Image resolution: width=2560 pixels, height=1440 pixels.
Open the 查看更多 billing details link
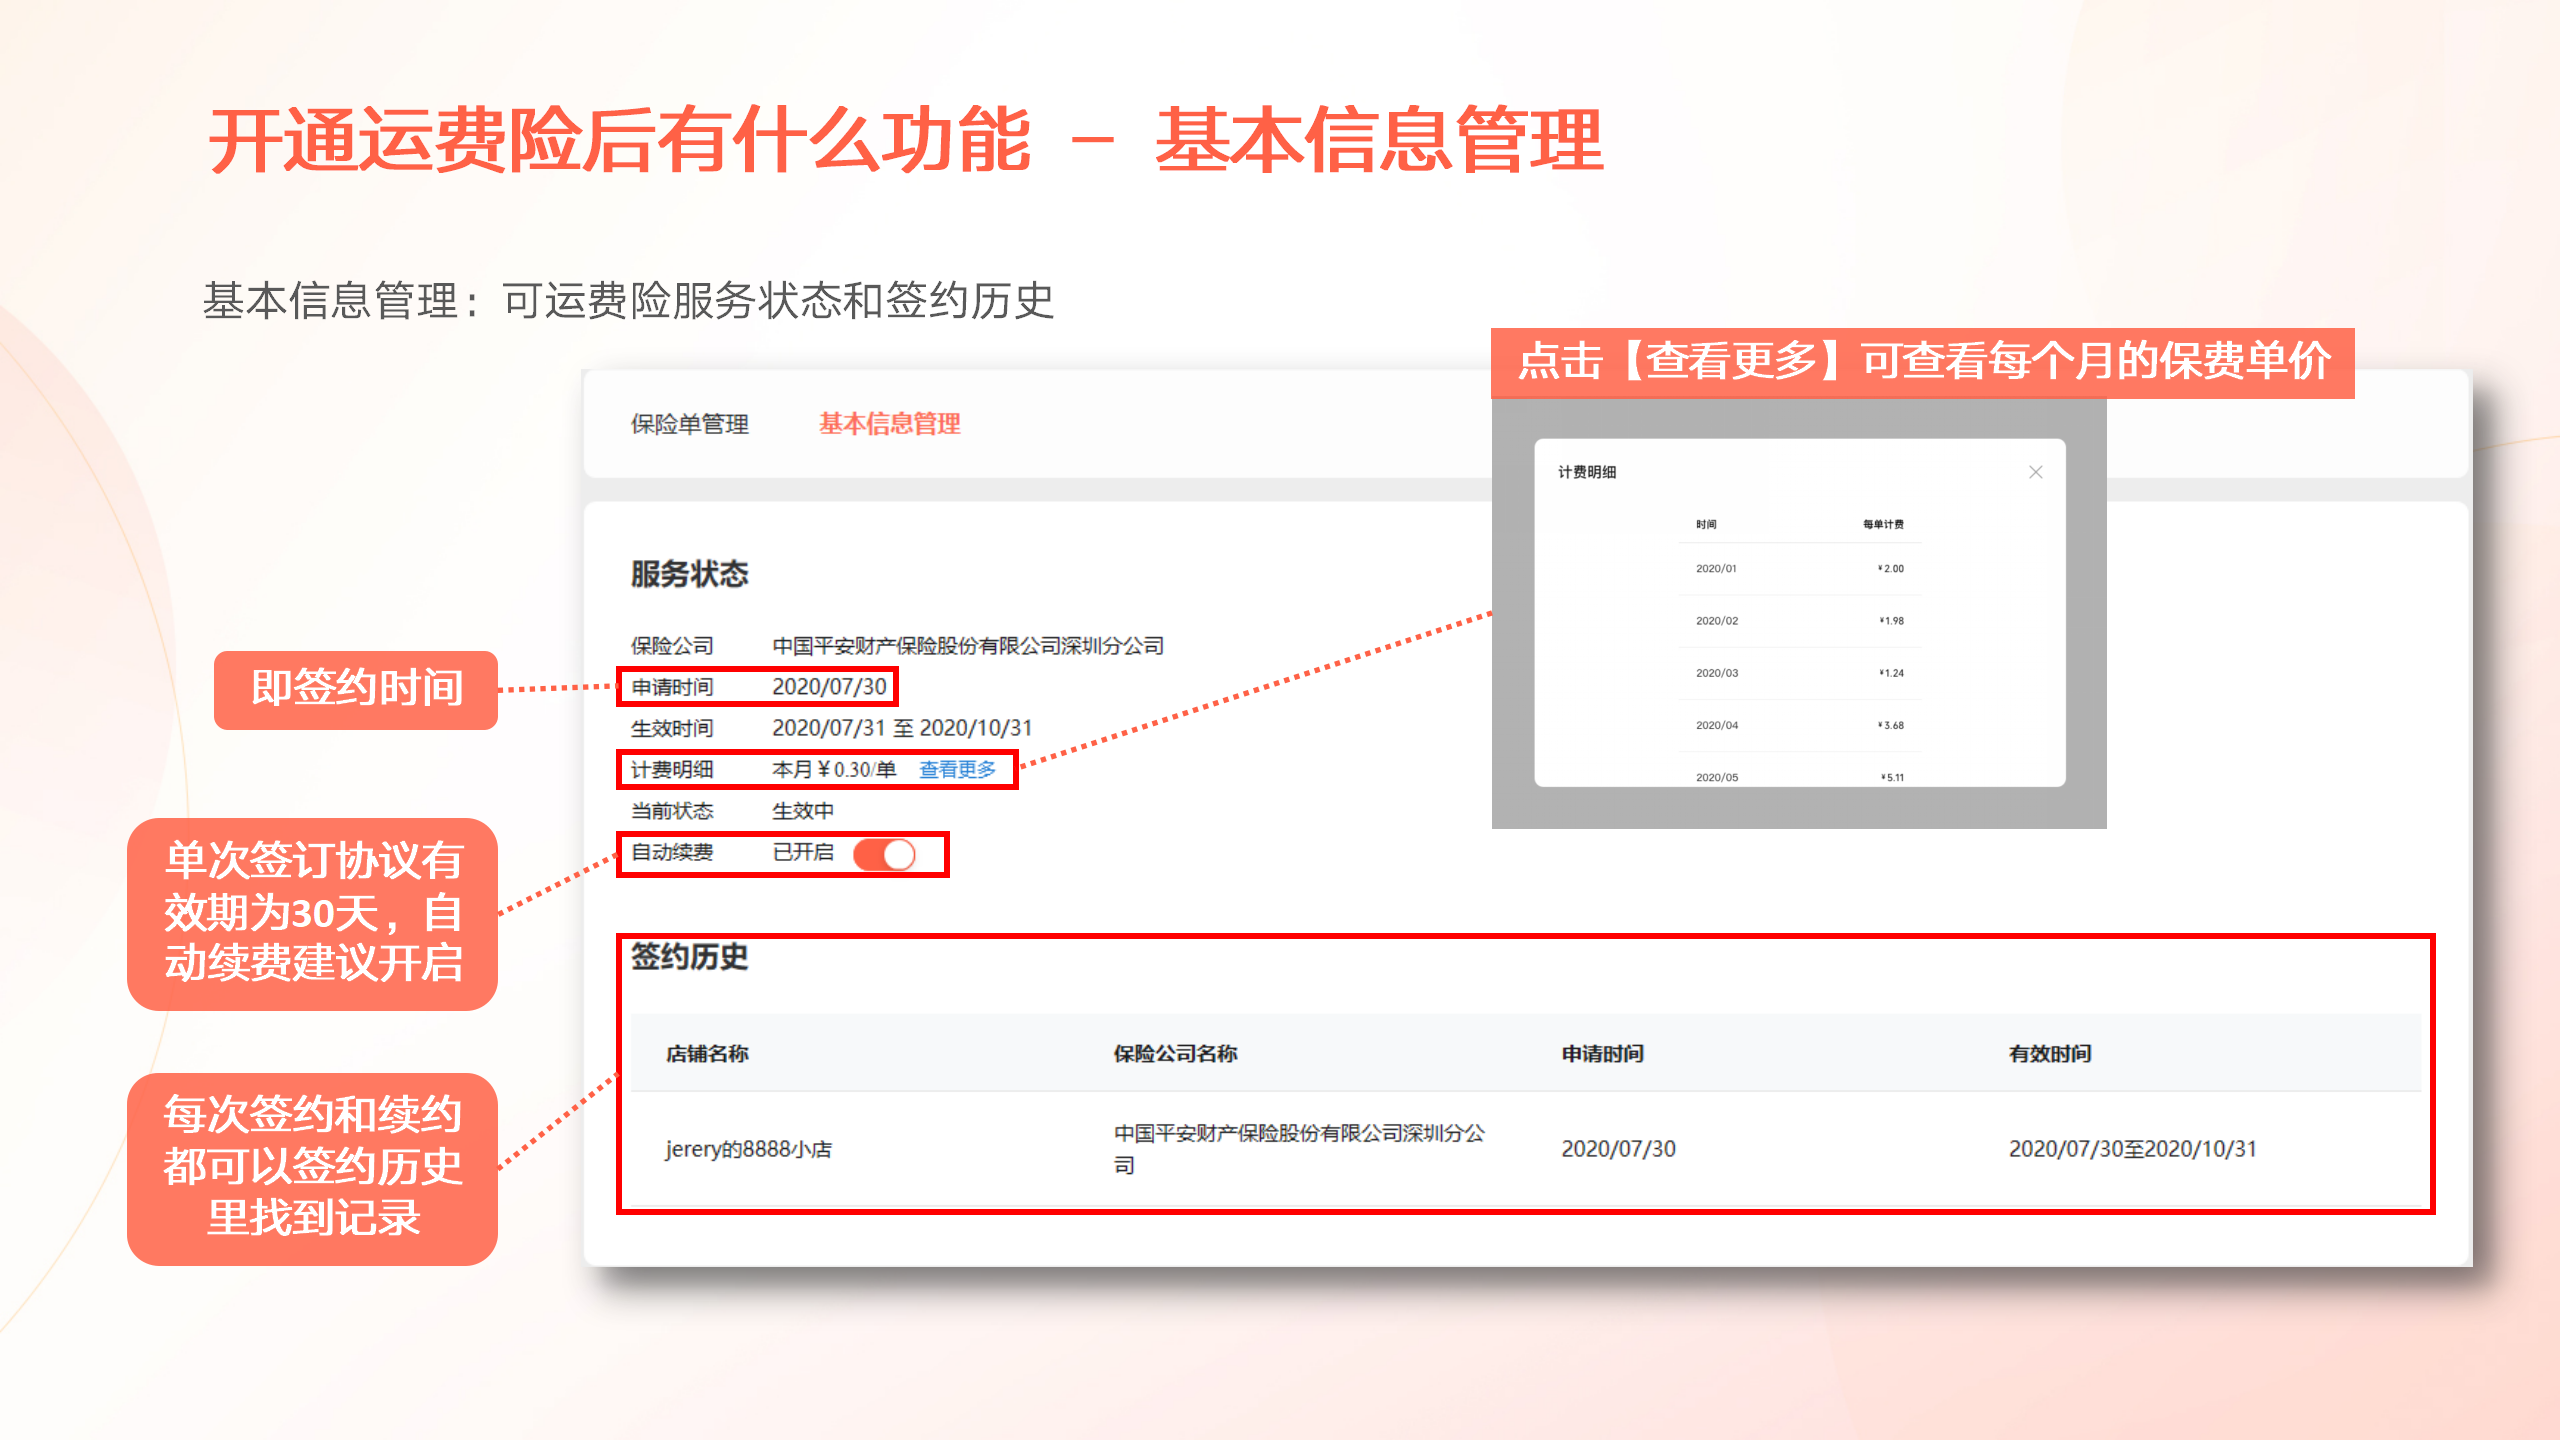pos(957,769)
